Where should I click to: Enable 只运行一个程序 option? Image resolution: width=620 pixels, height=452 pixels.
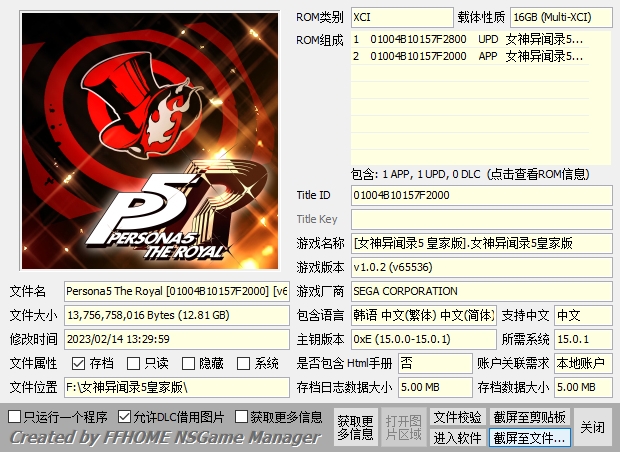click(15, 416)
